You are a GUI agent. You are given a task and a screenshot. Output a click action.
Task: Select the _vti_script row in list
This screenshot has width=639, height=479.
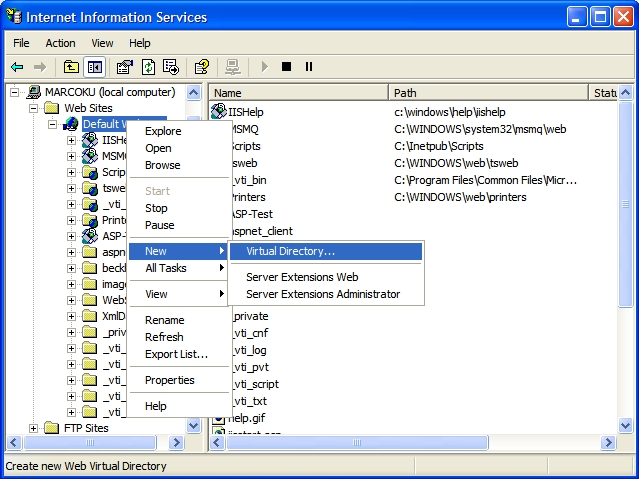click(x=256, y=384)
